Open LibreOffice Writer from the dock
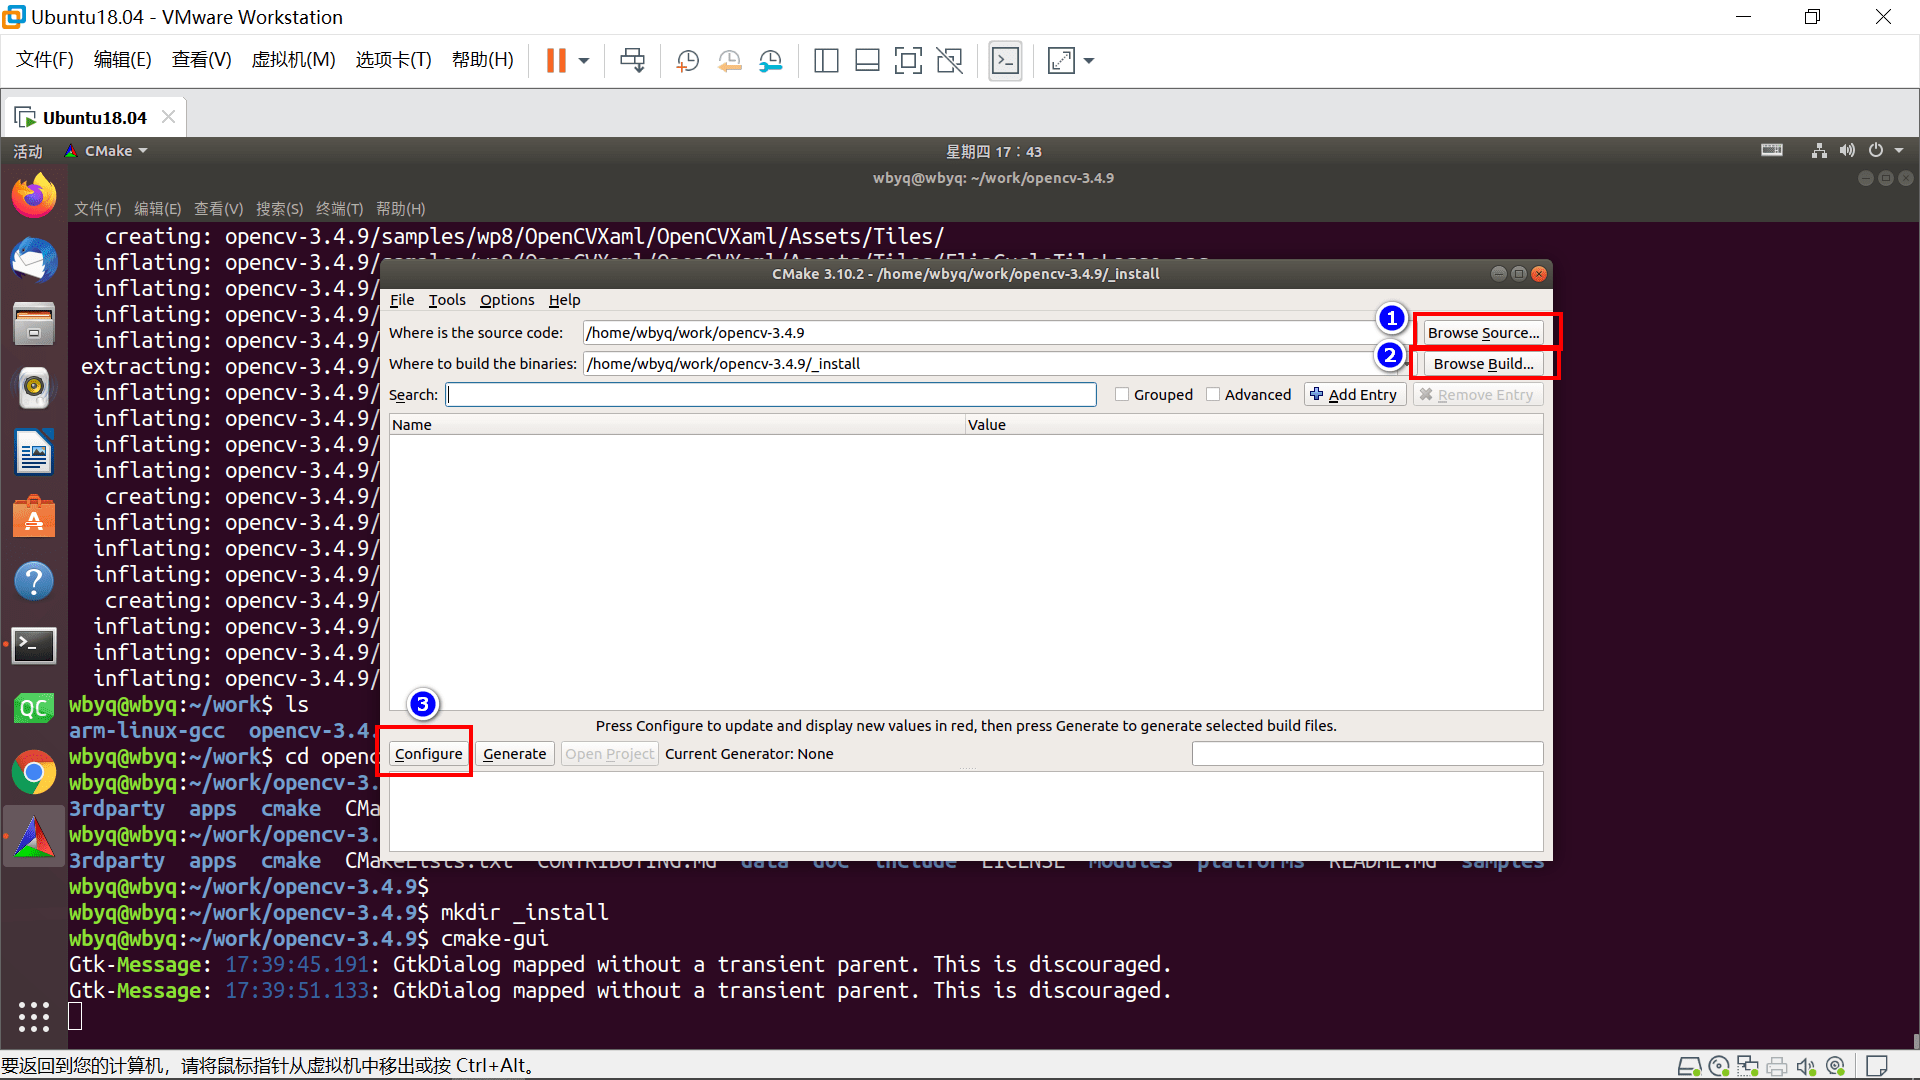 pyautogui.click(x=34, y=452)
